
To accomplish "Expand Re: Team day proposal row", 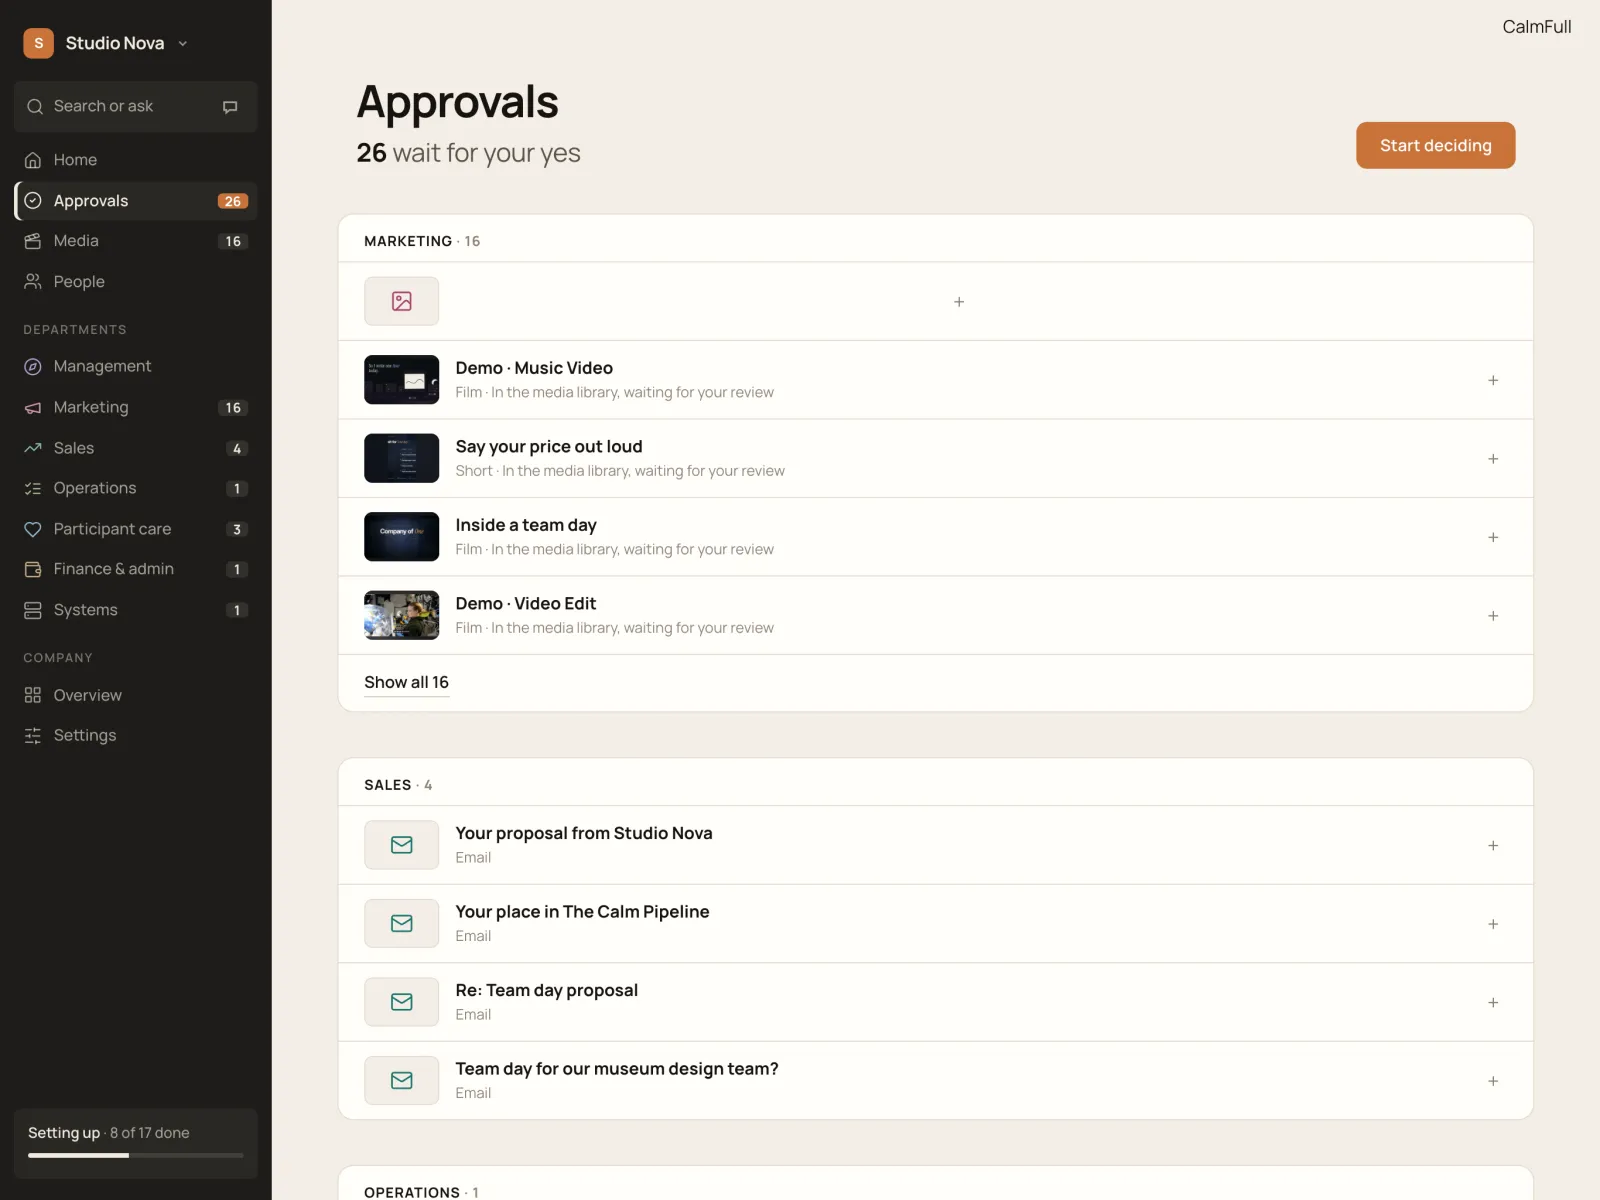I will tap(1493, 1003).
